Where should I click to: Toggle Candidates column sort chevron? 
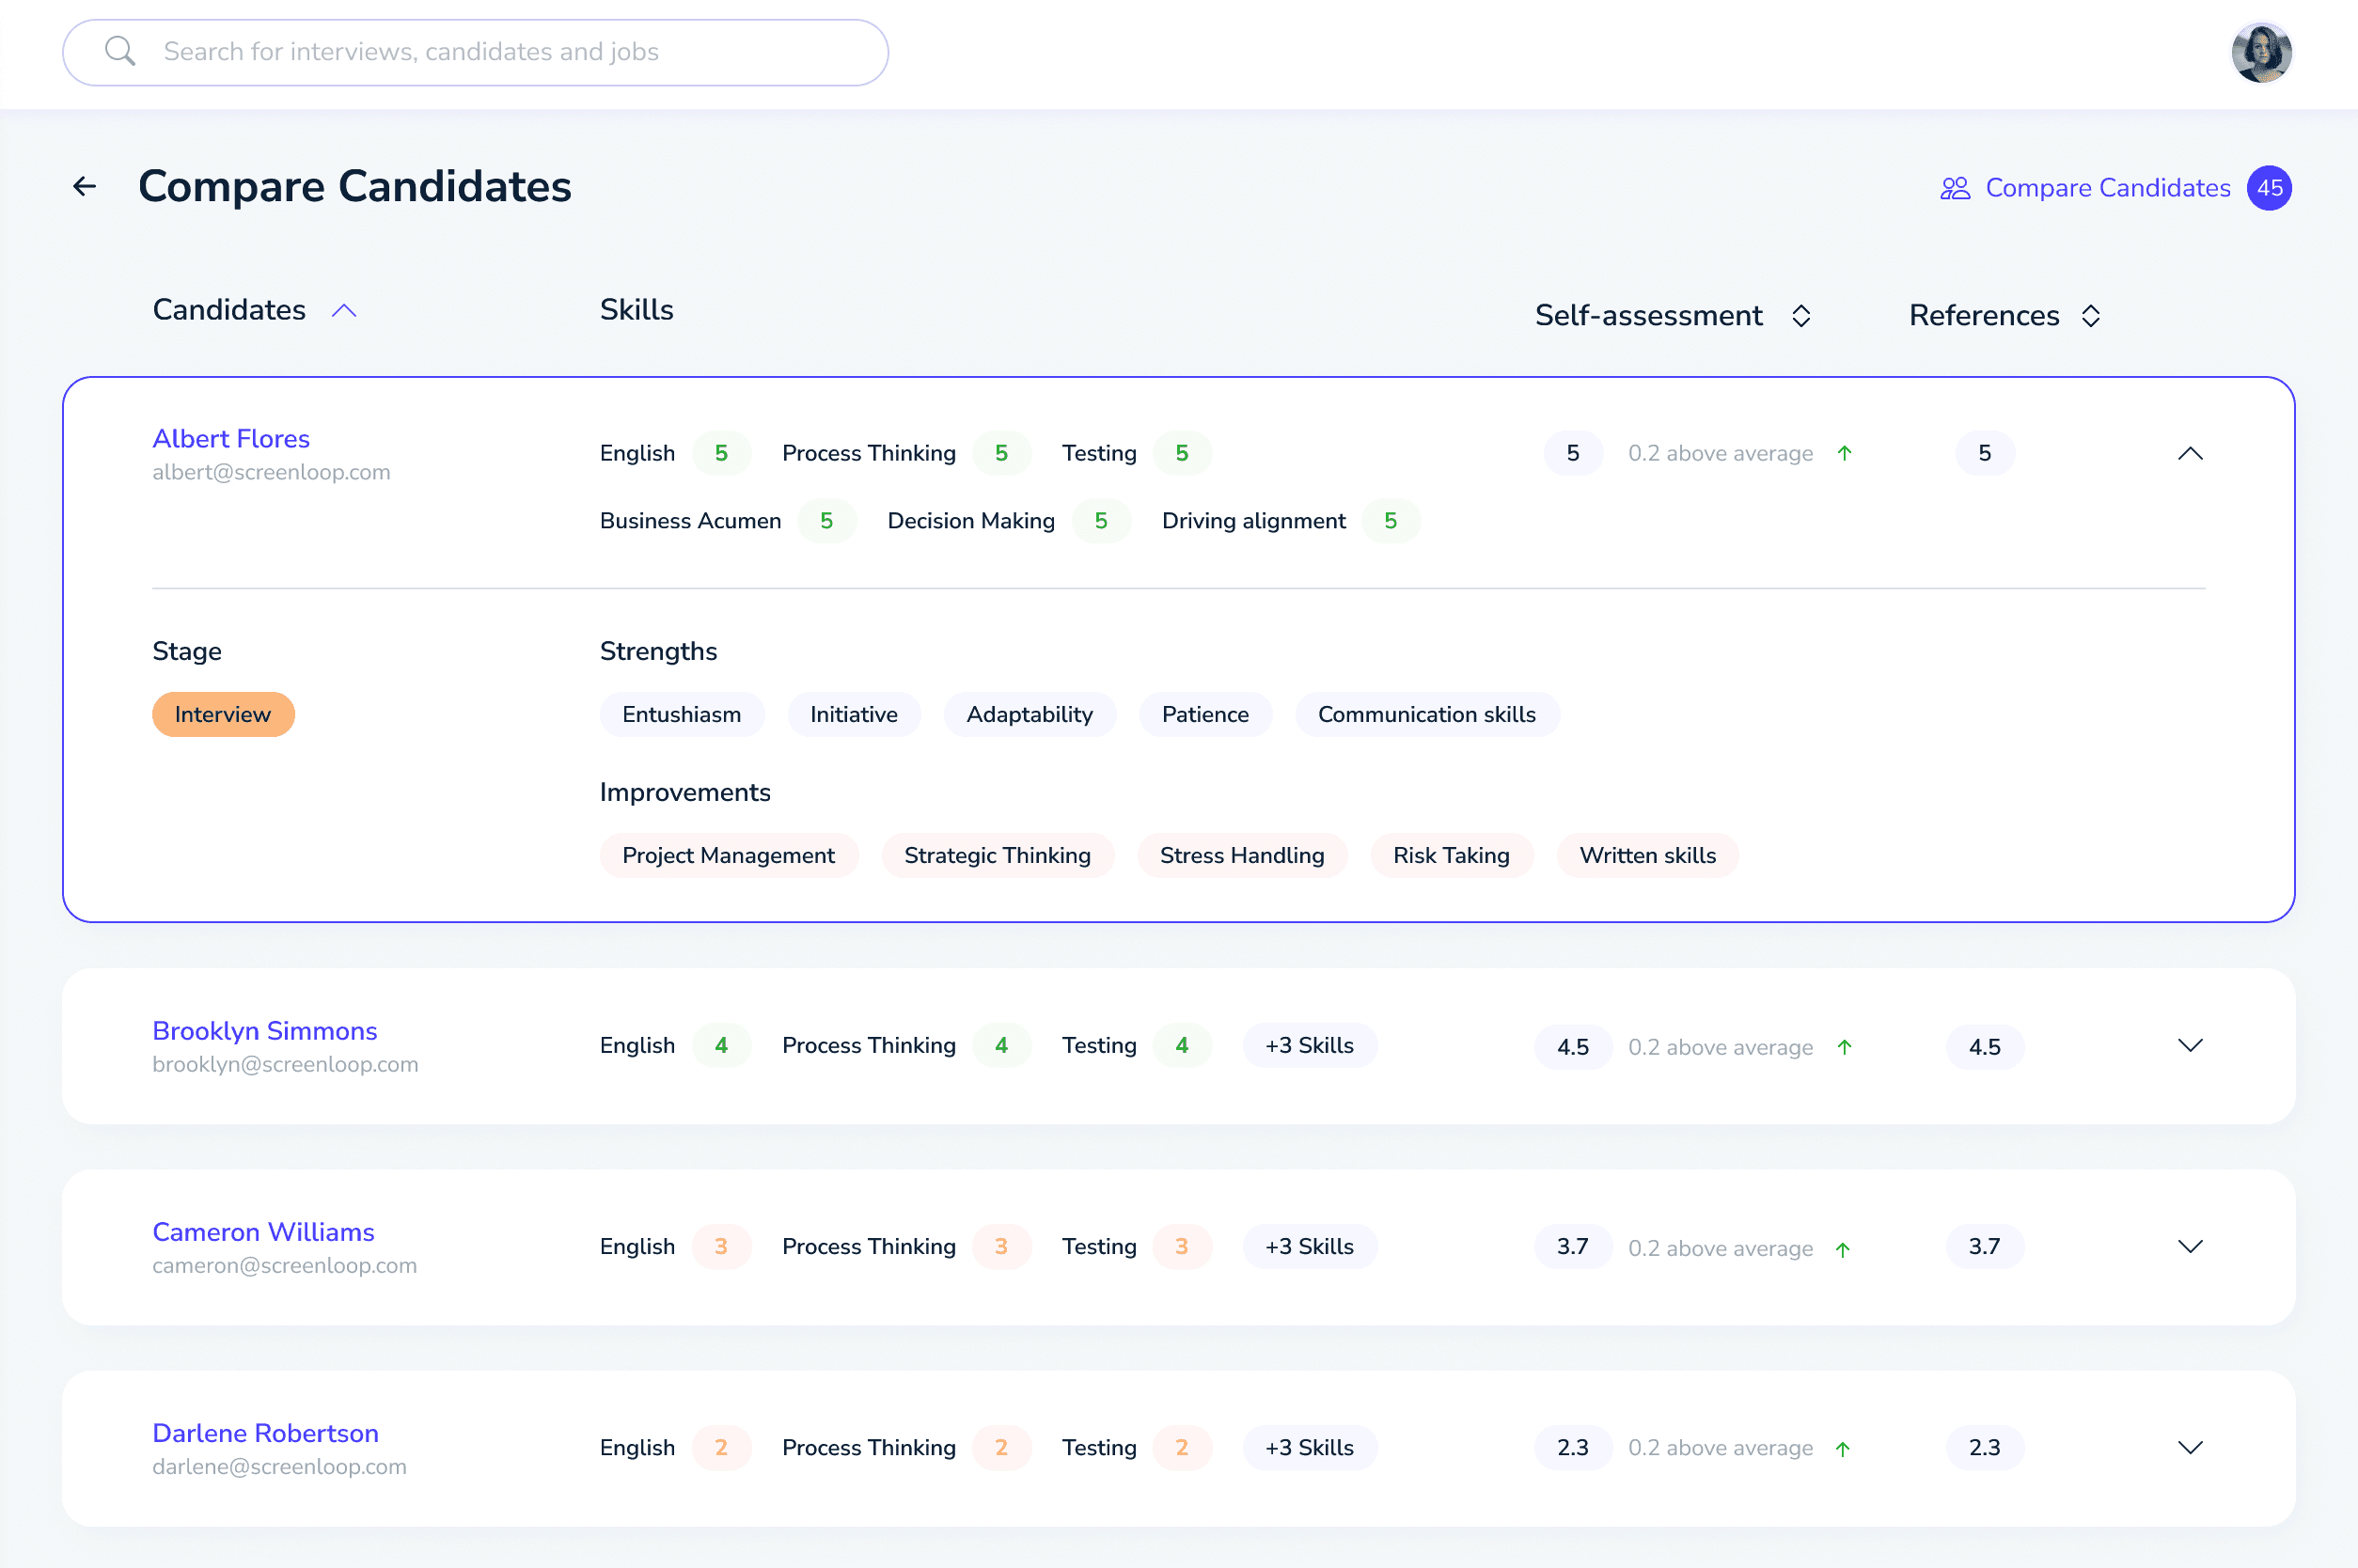344,311
